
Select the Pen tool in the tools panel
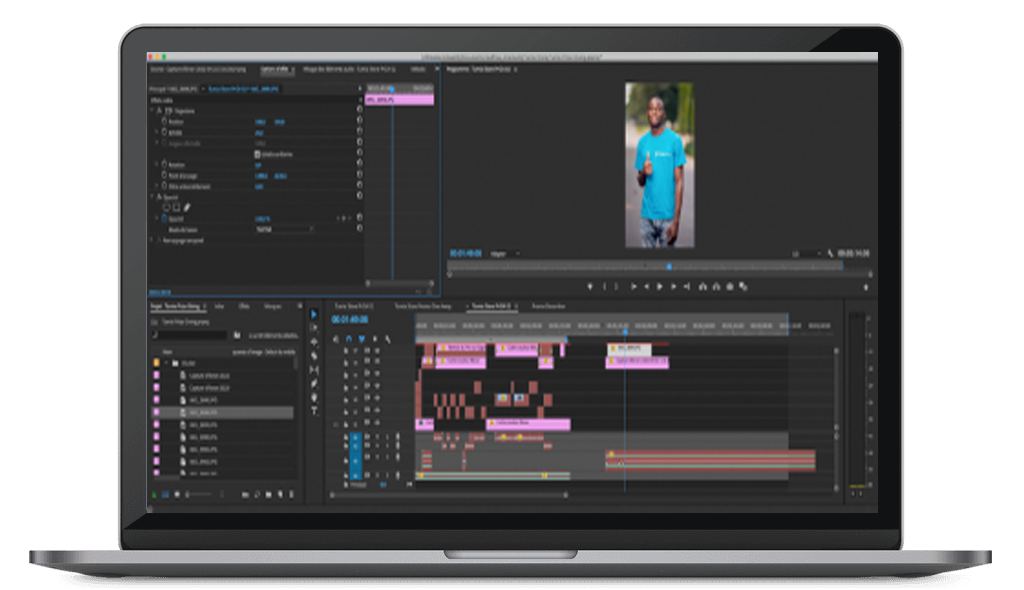(314, 383)
